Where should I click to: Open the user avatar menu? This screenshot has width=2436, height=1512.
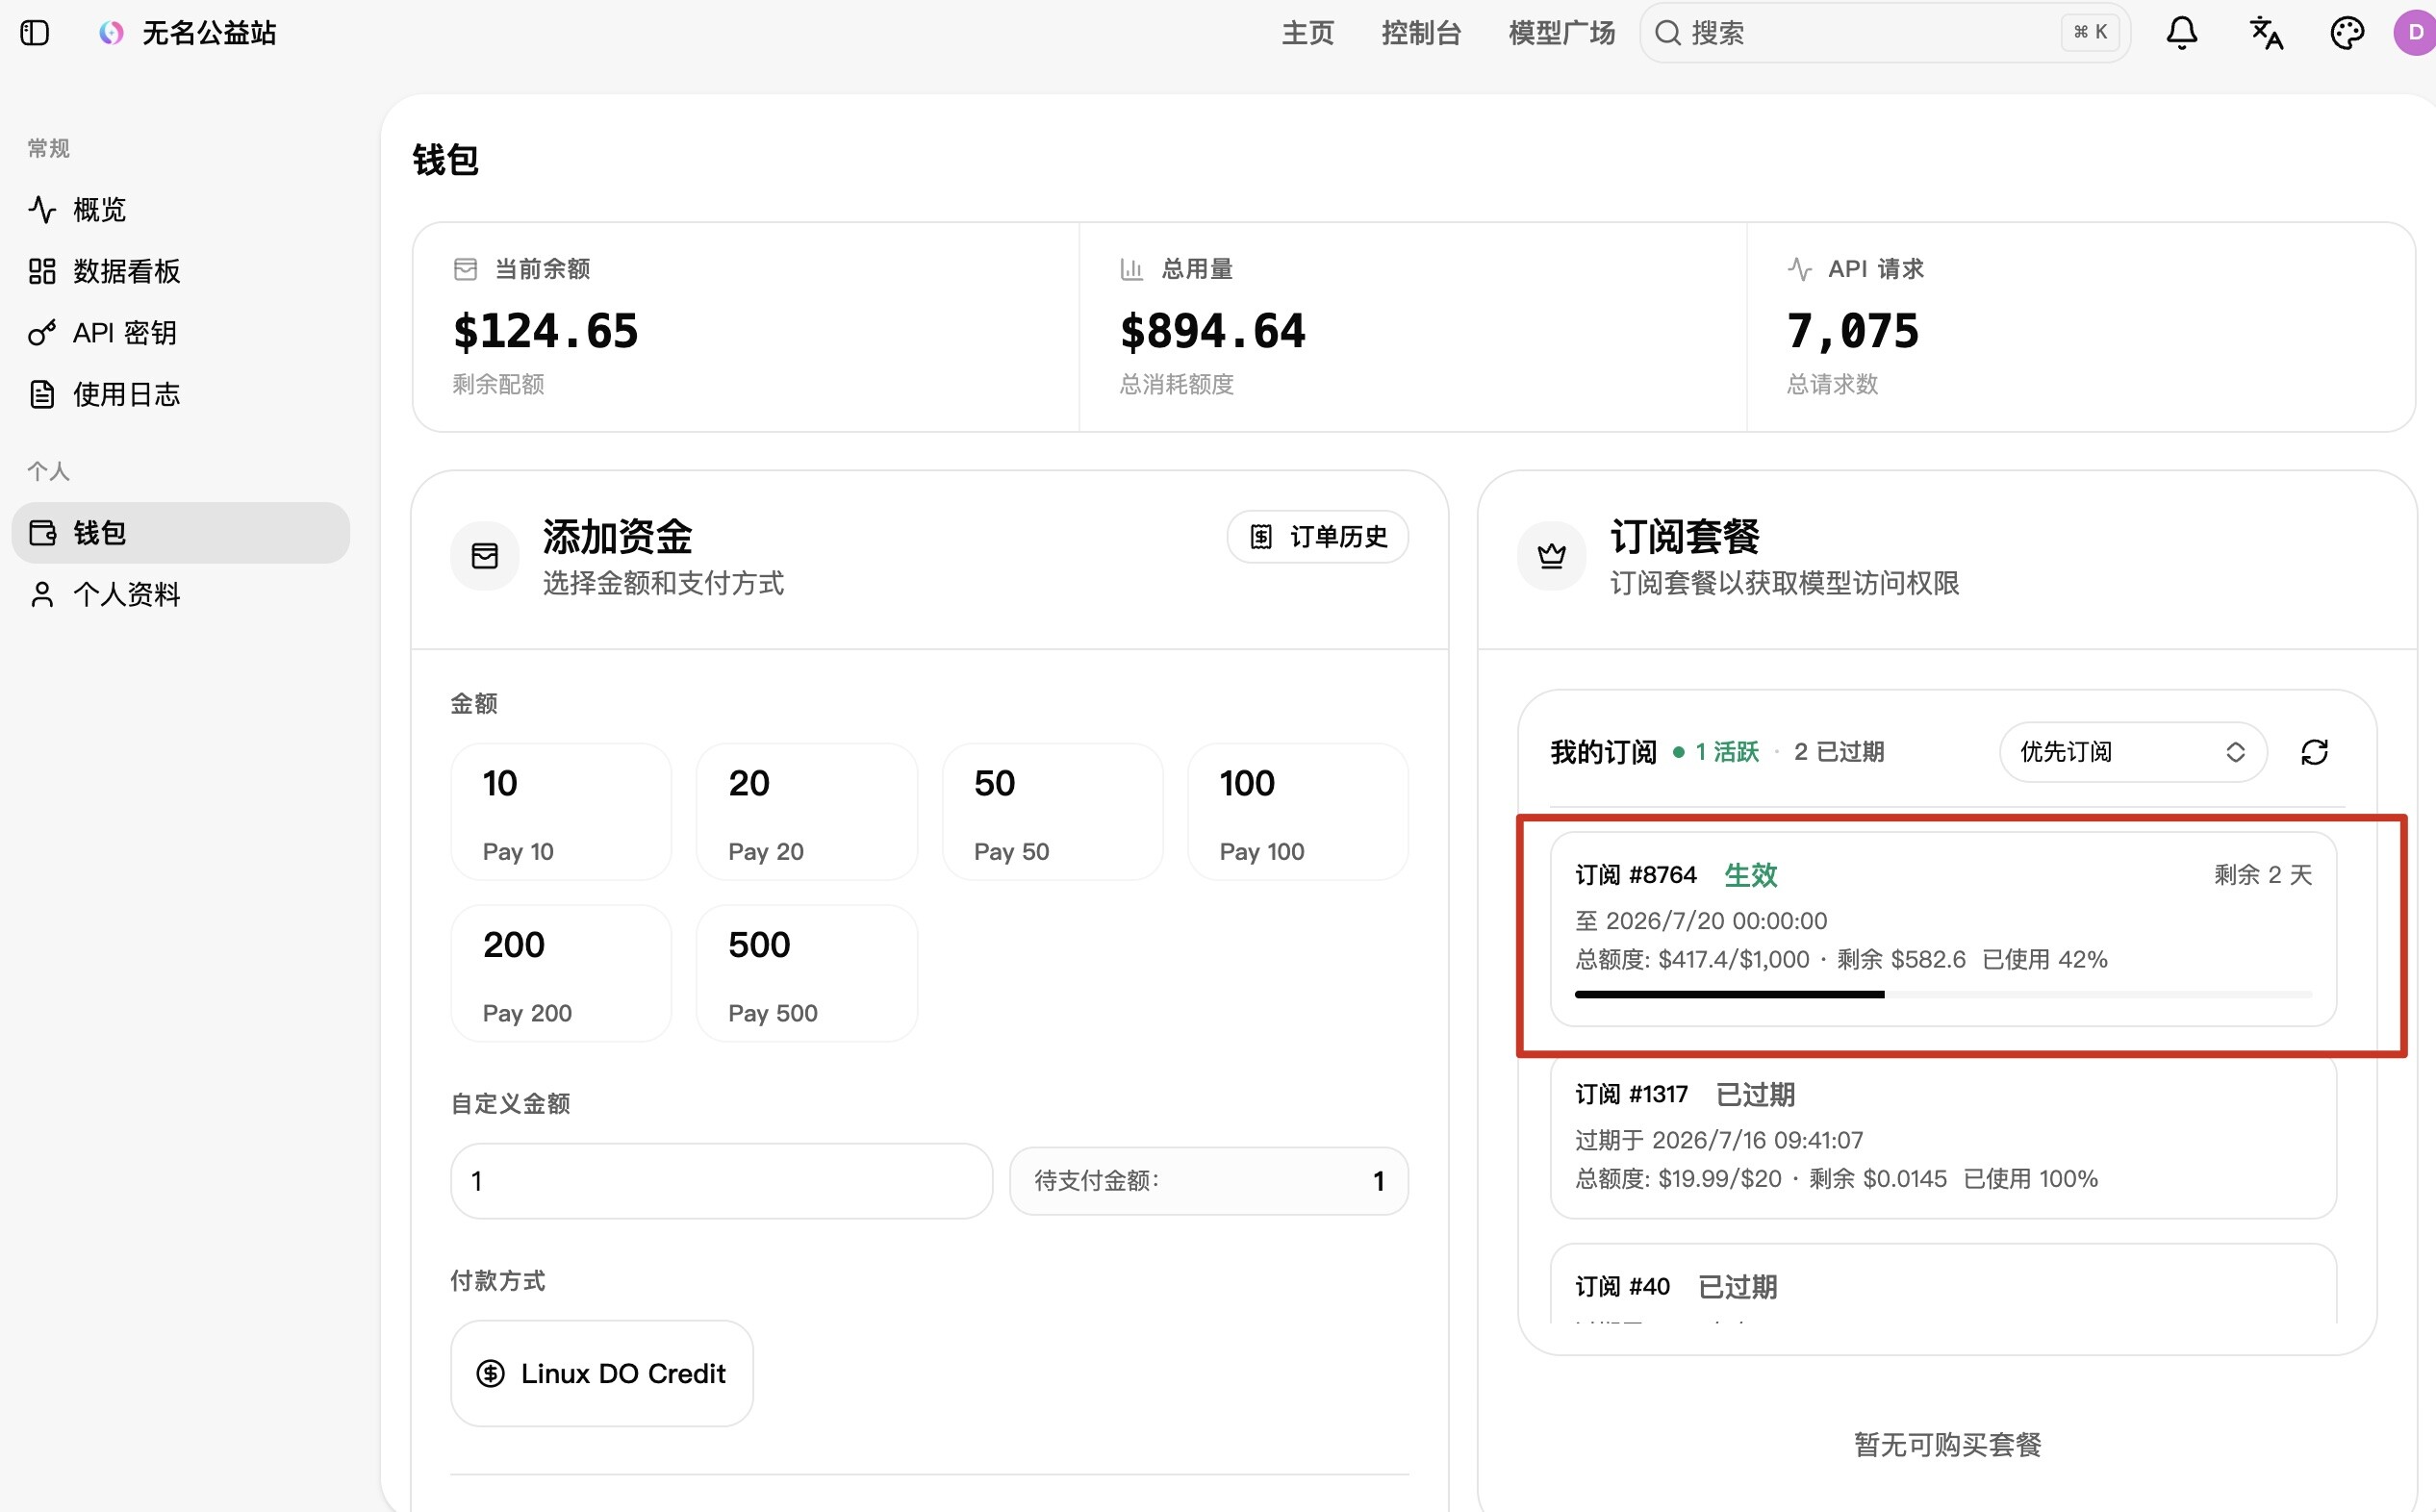pyautogui.click(x=2414, y=33)
